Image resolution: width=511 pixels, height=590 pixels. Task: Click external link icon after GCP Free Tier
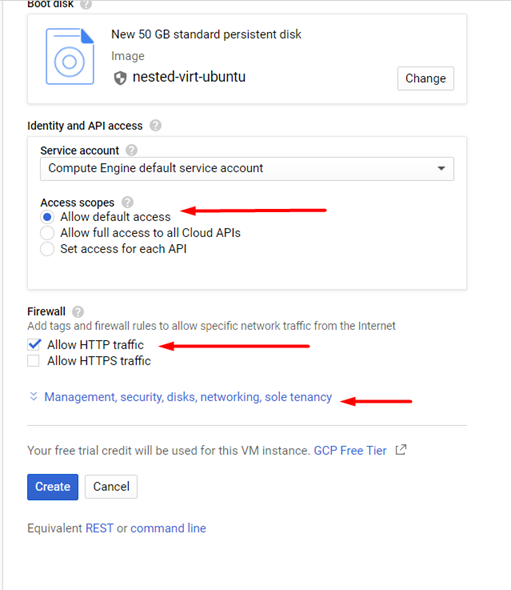click(x=401, y=450)
